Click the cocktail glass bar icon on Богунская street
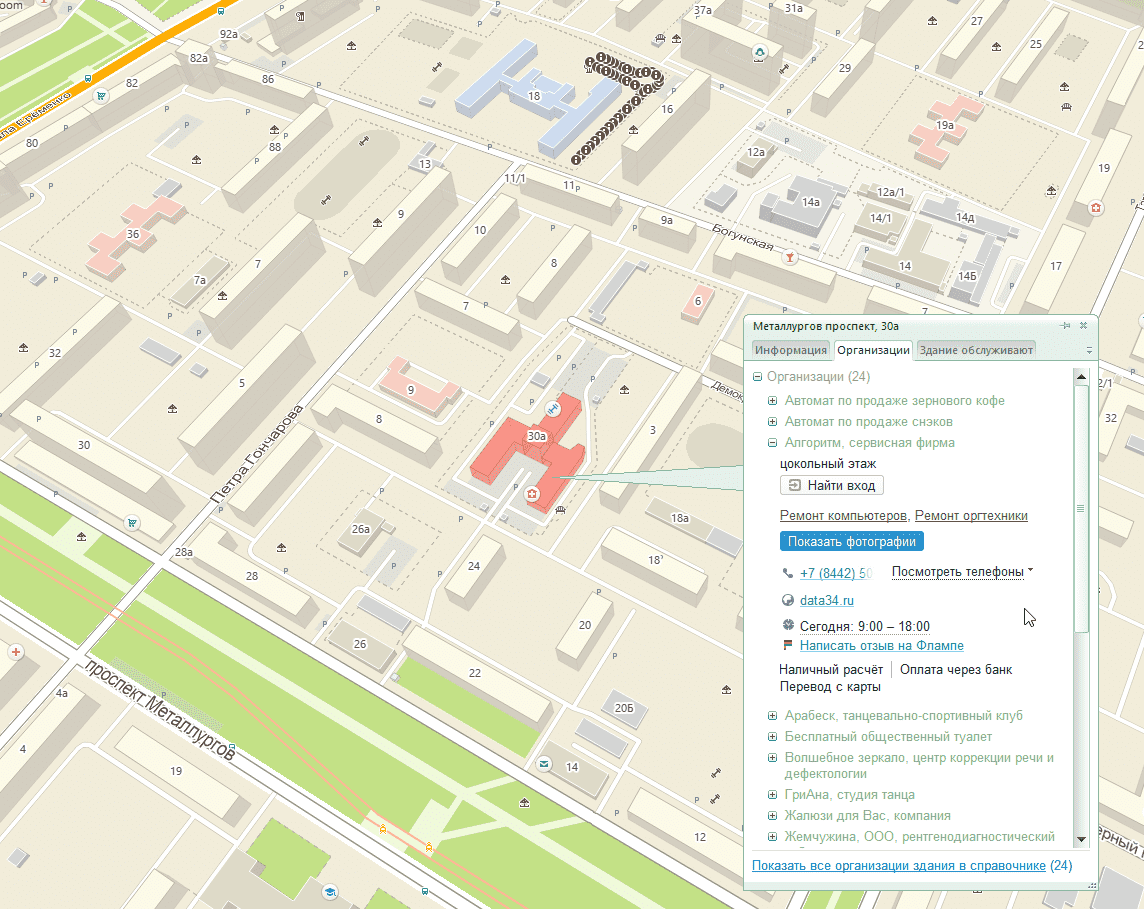1144x909 pixels. click(x=791, y=257)
